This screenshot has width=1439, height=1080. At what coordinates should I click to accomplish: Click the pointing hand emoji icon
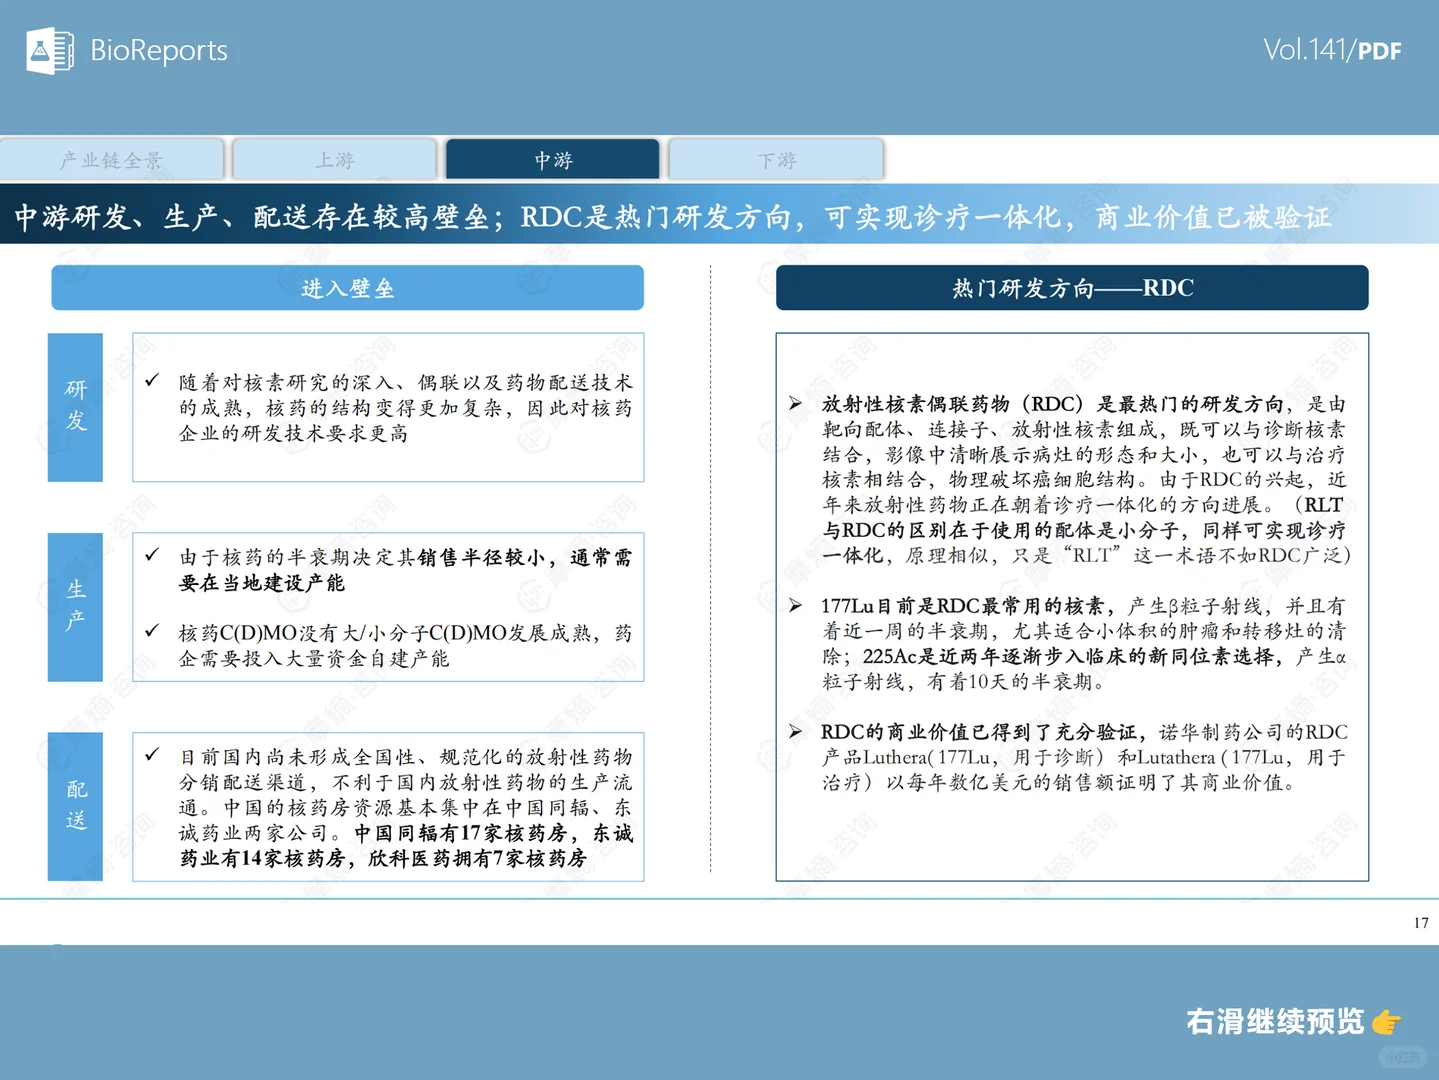click(x=1386, y=1022)
